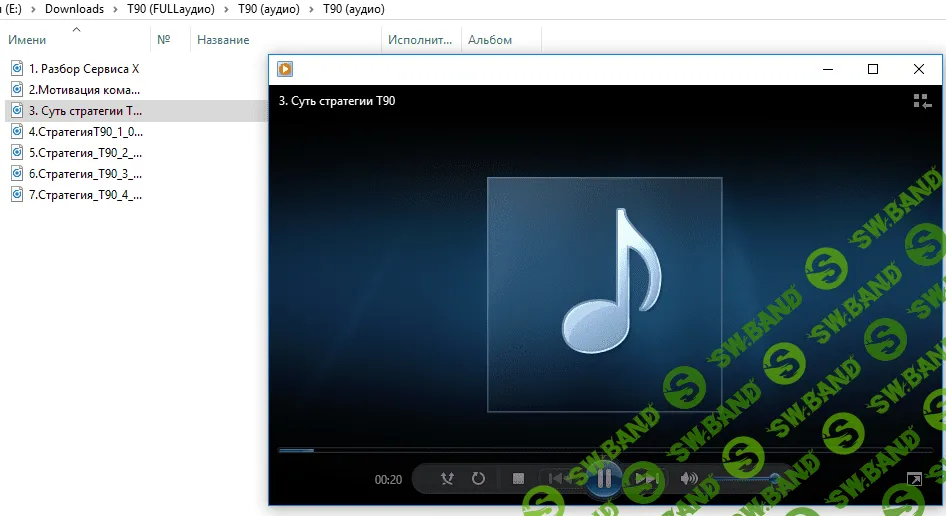Go to T90 (FULLаудио) breadcrumb folder

click(x=170, y=9)
